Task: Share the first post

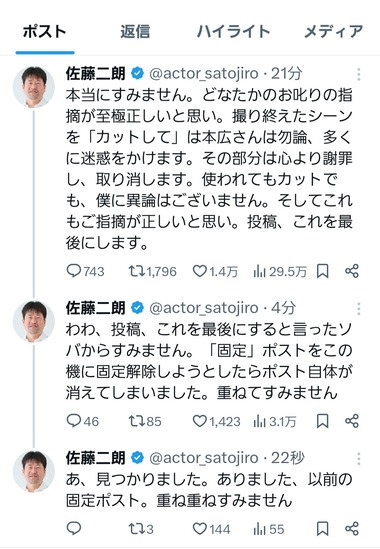Action: (x=352, y=271)
